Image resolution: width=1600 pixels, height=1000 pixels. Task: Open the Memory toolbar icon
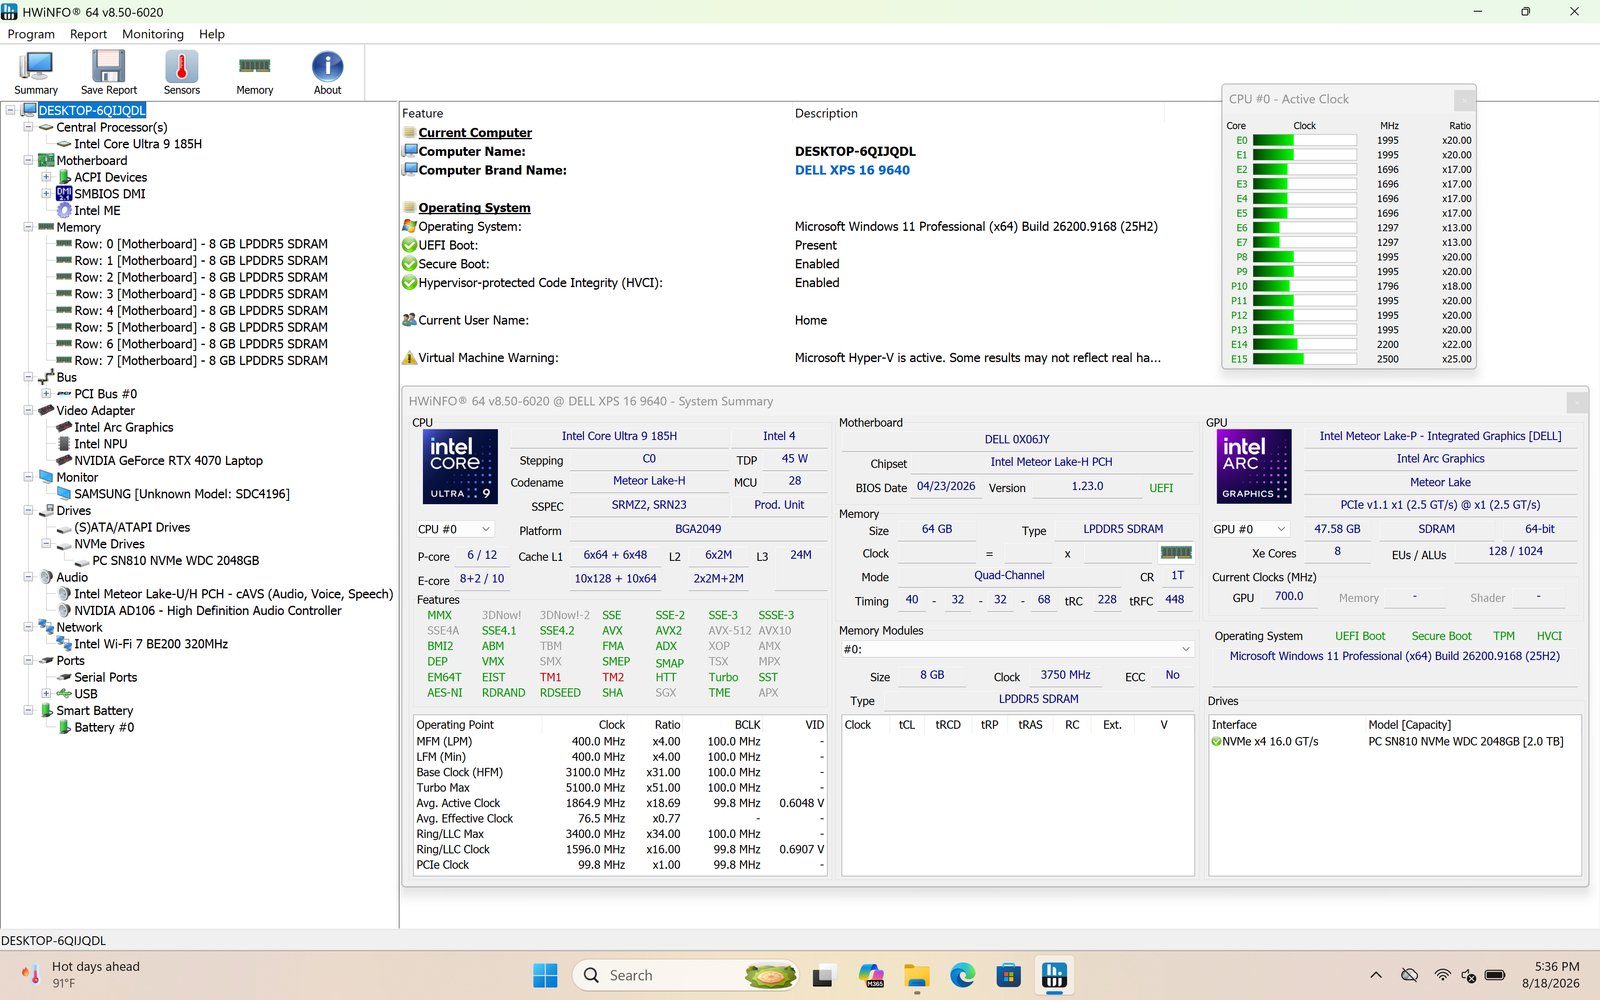255,73
